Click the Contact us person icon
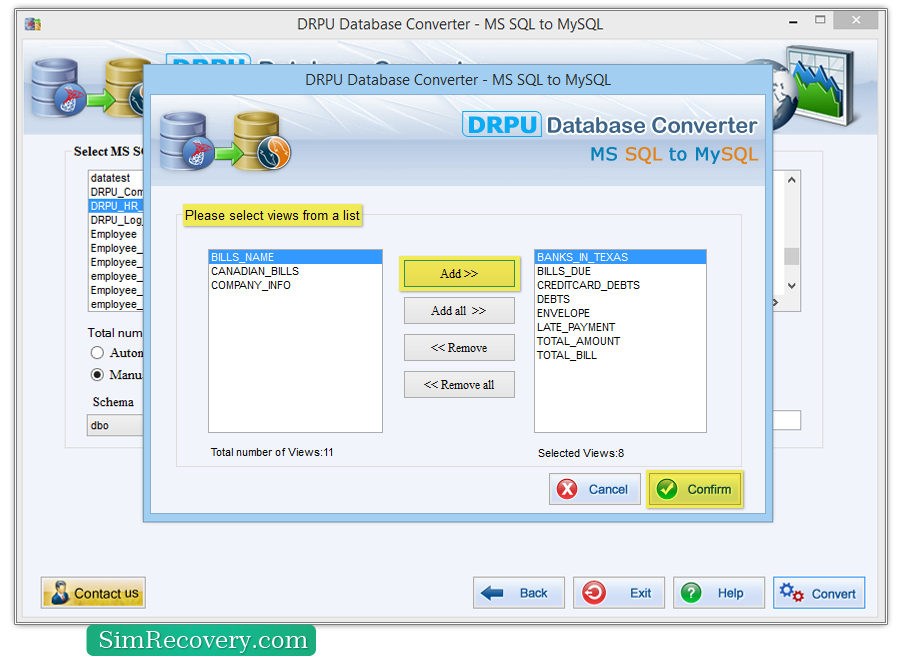The width and height of the screenshot is (900, 658). pos(59,593)
